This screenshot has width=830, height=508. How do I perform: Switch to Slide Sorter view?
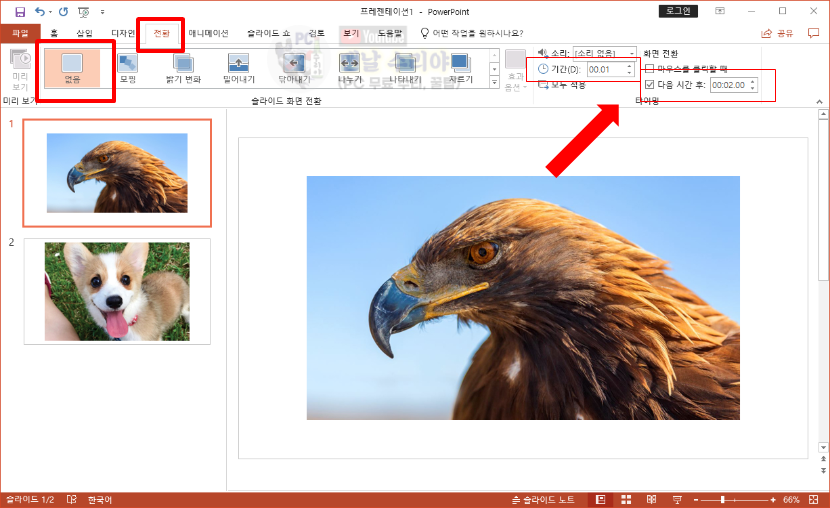(626, 500)
